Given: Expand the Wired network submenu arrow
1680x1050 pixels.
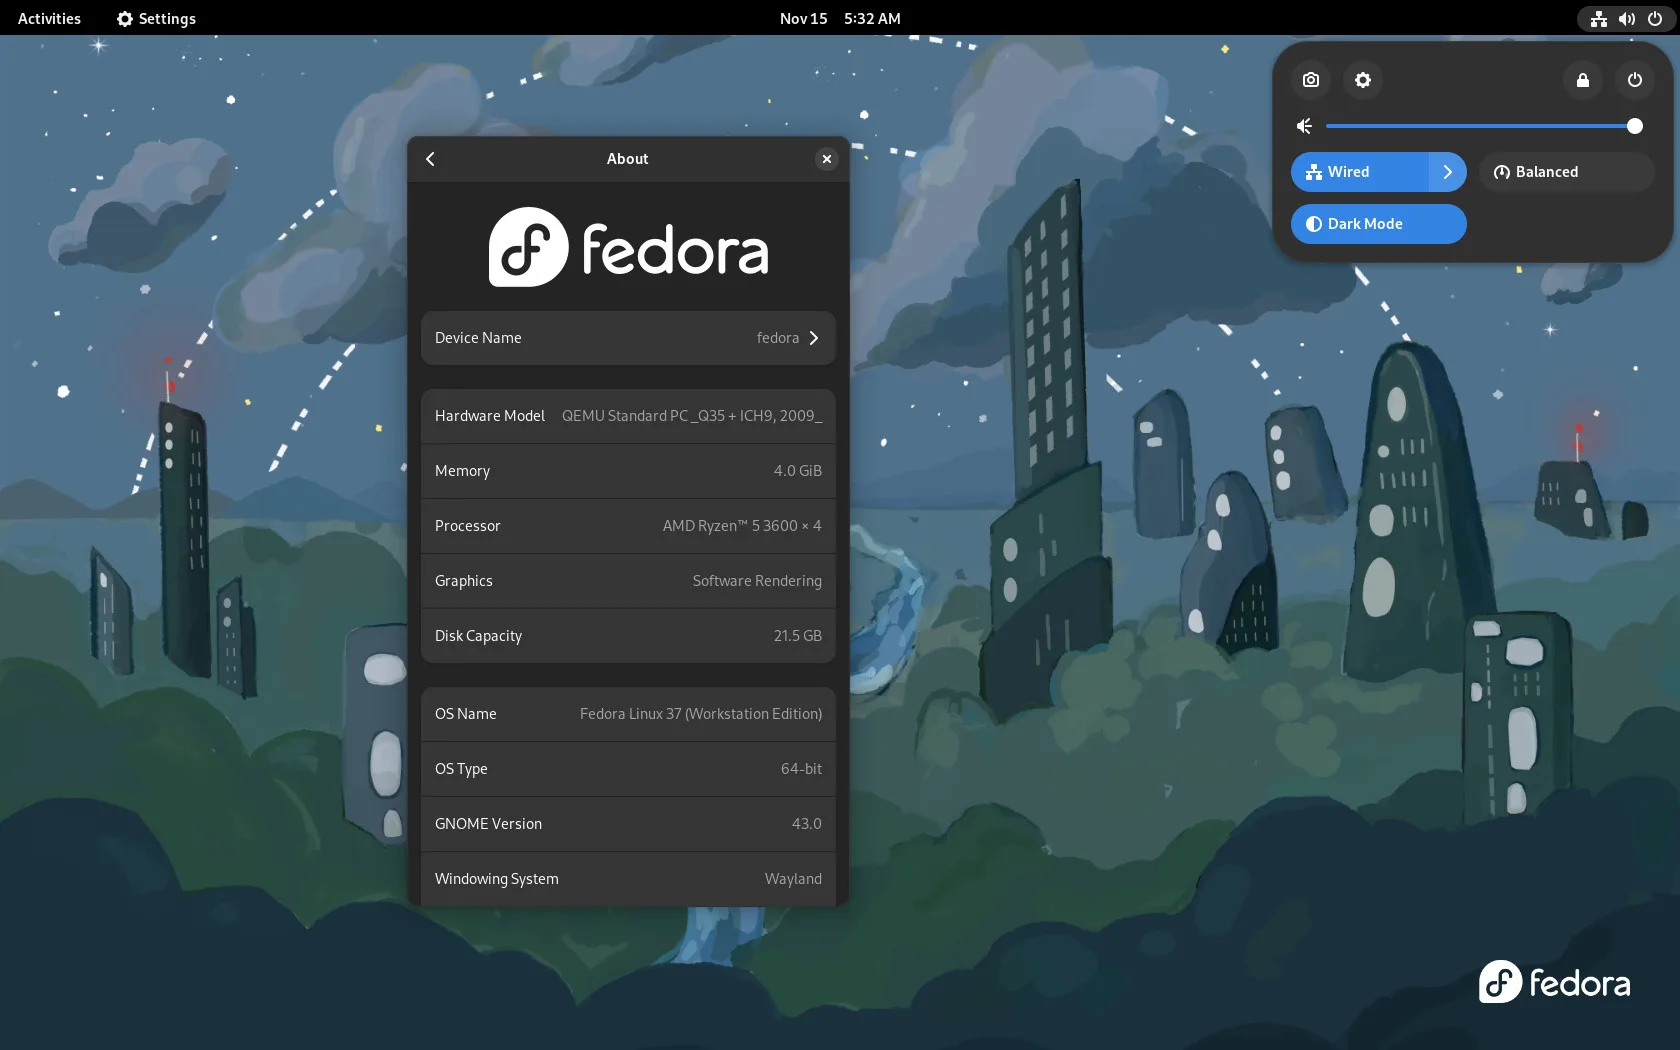Looking at the screenshot, I should tap(1447, 172).
